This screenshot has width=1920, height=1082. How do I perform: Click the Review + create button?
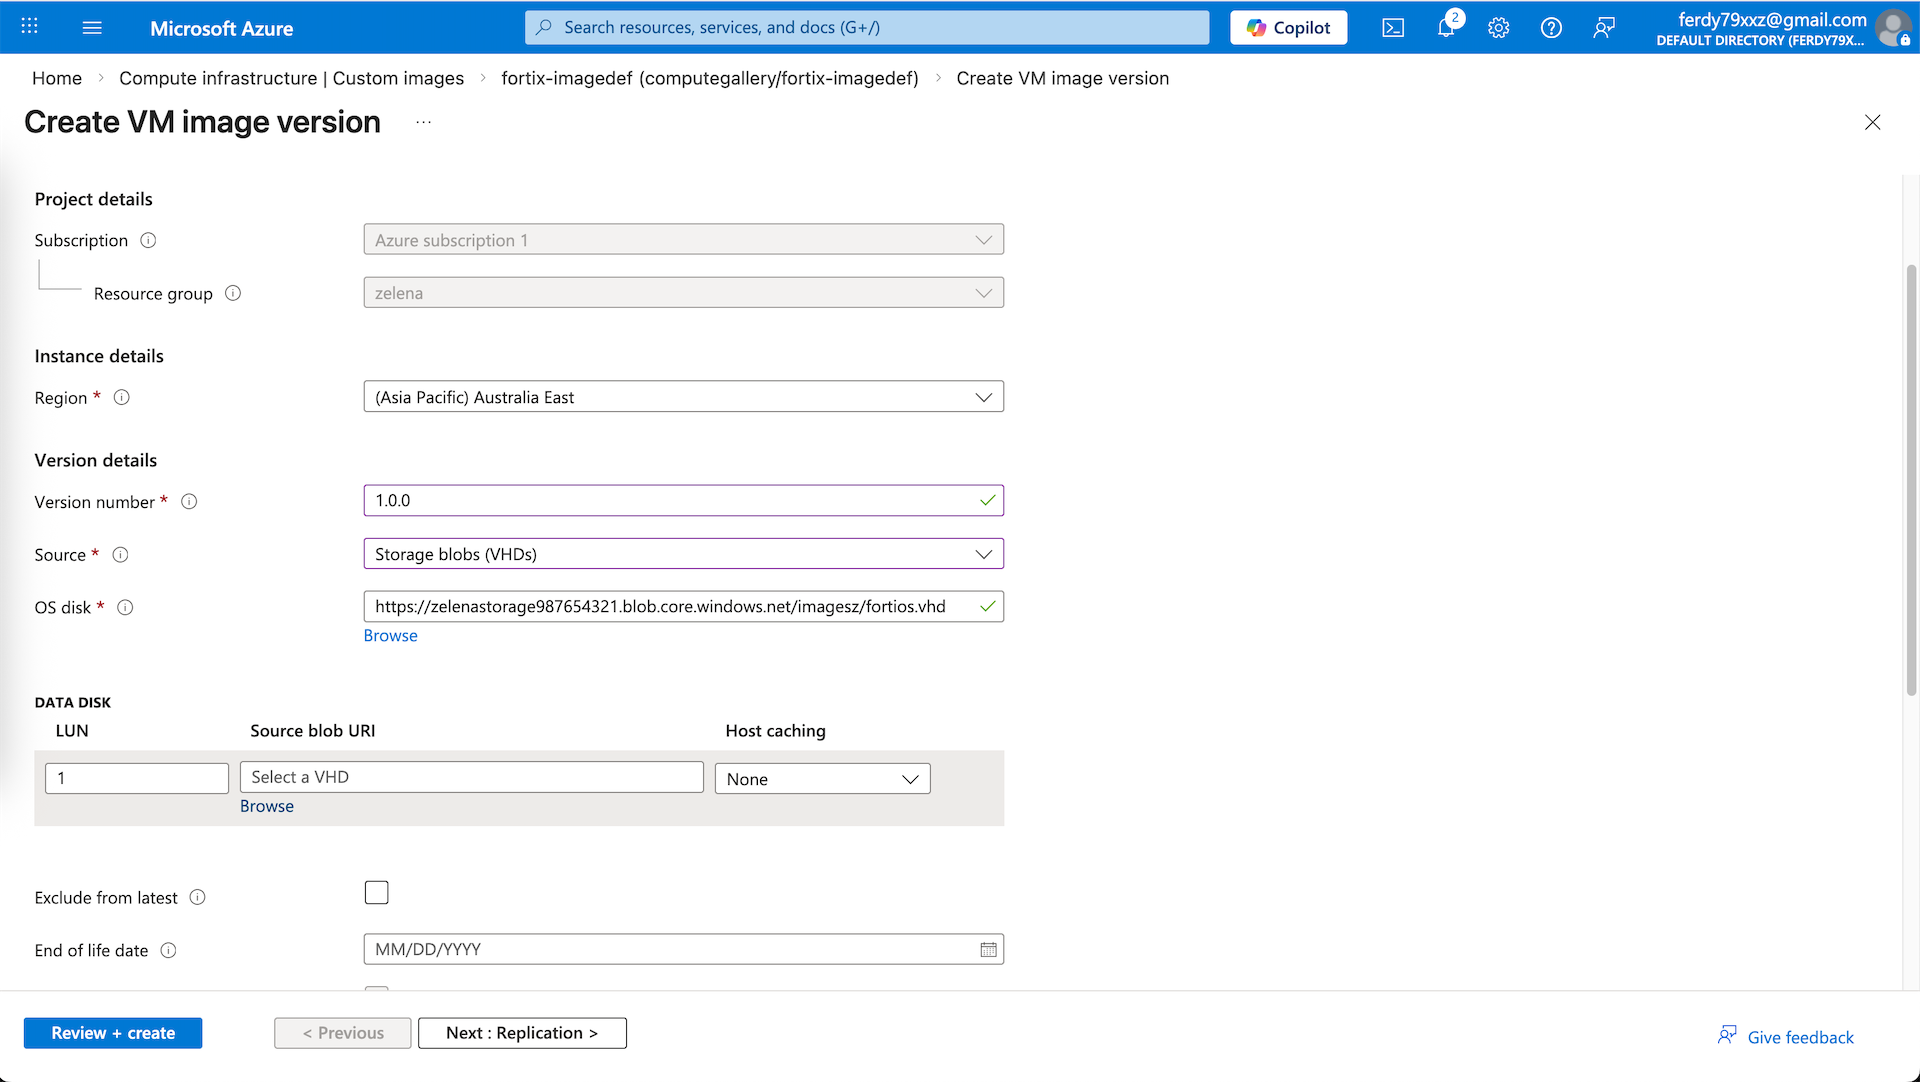[x=113, y=1033]
